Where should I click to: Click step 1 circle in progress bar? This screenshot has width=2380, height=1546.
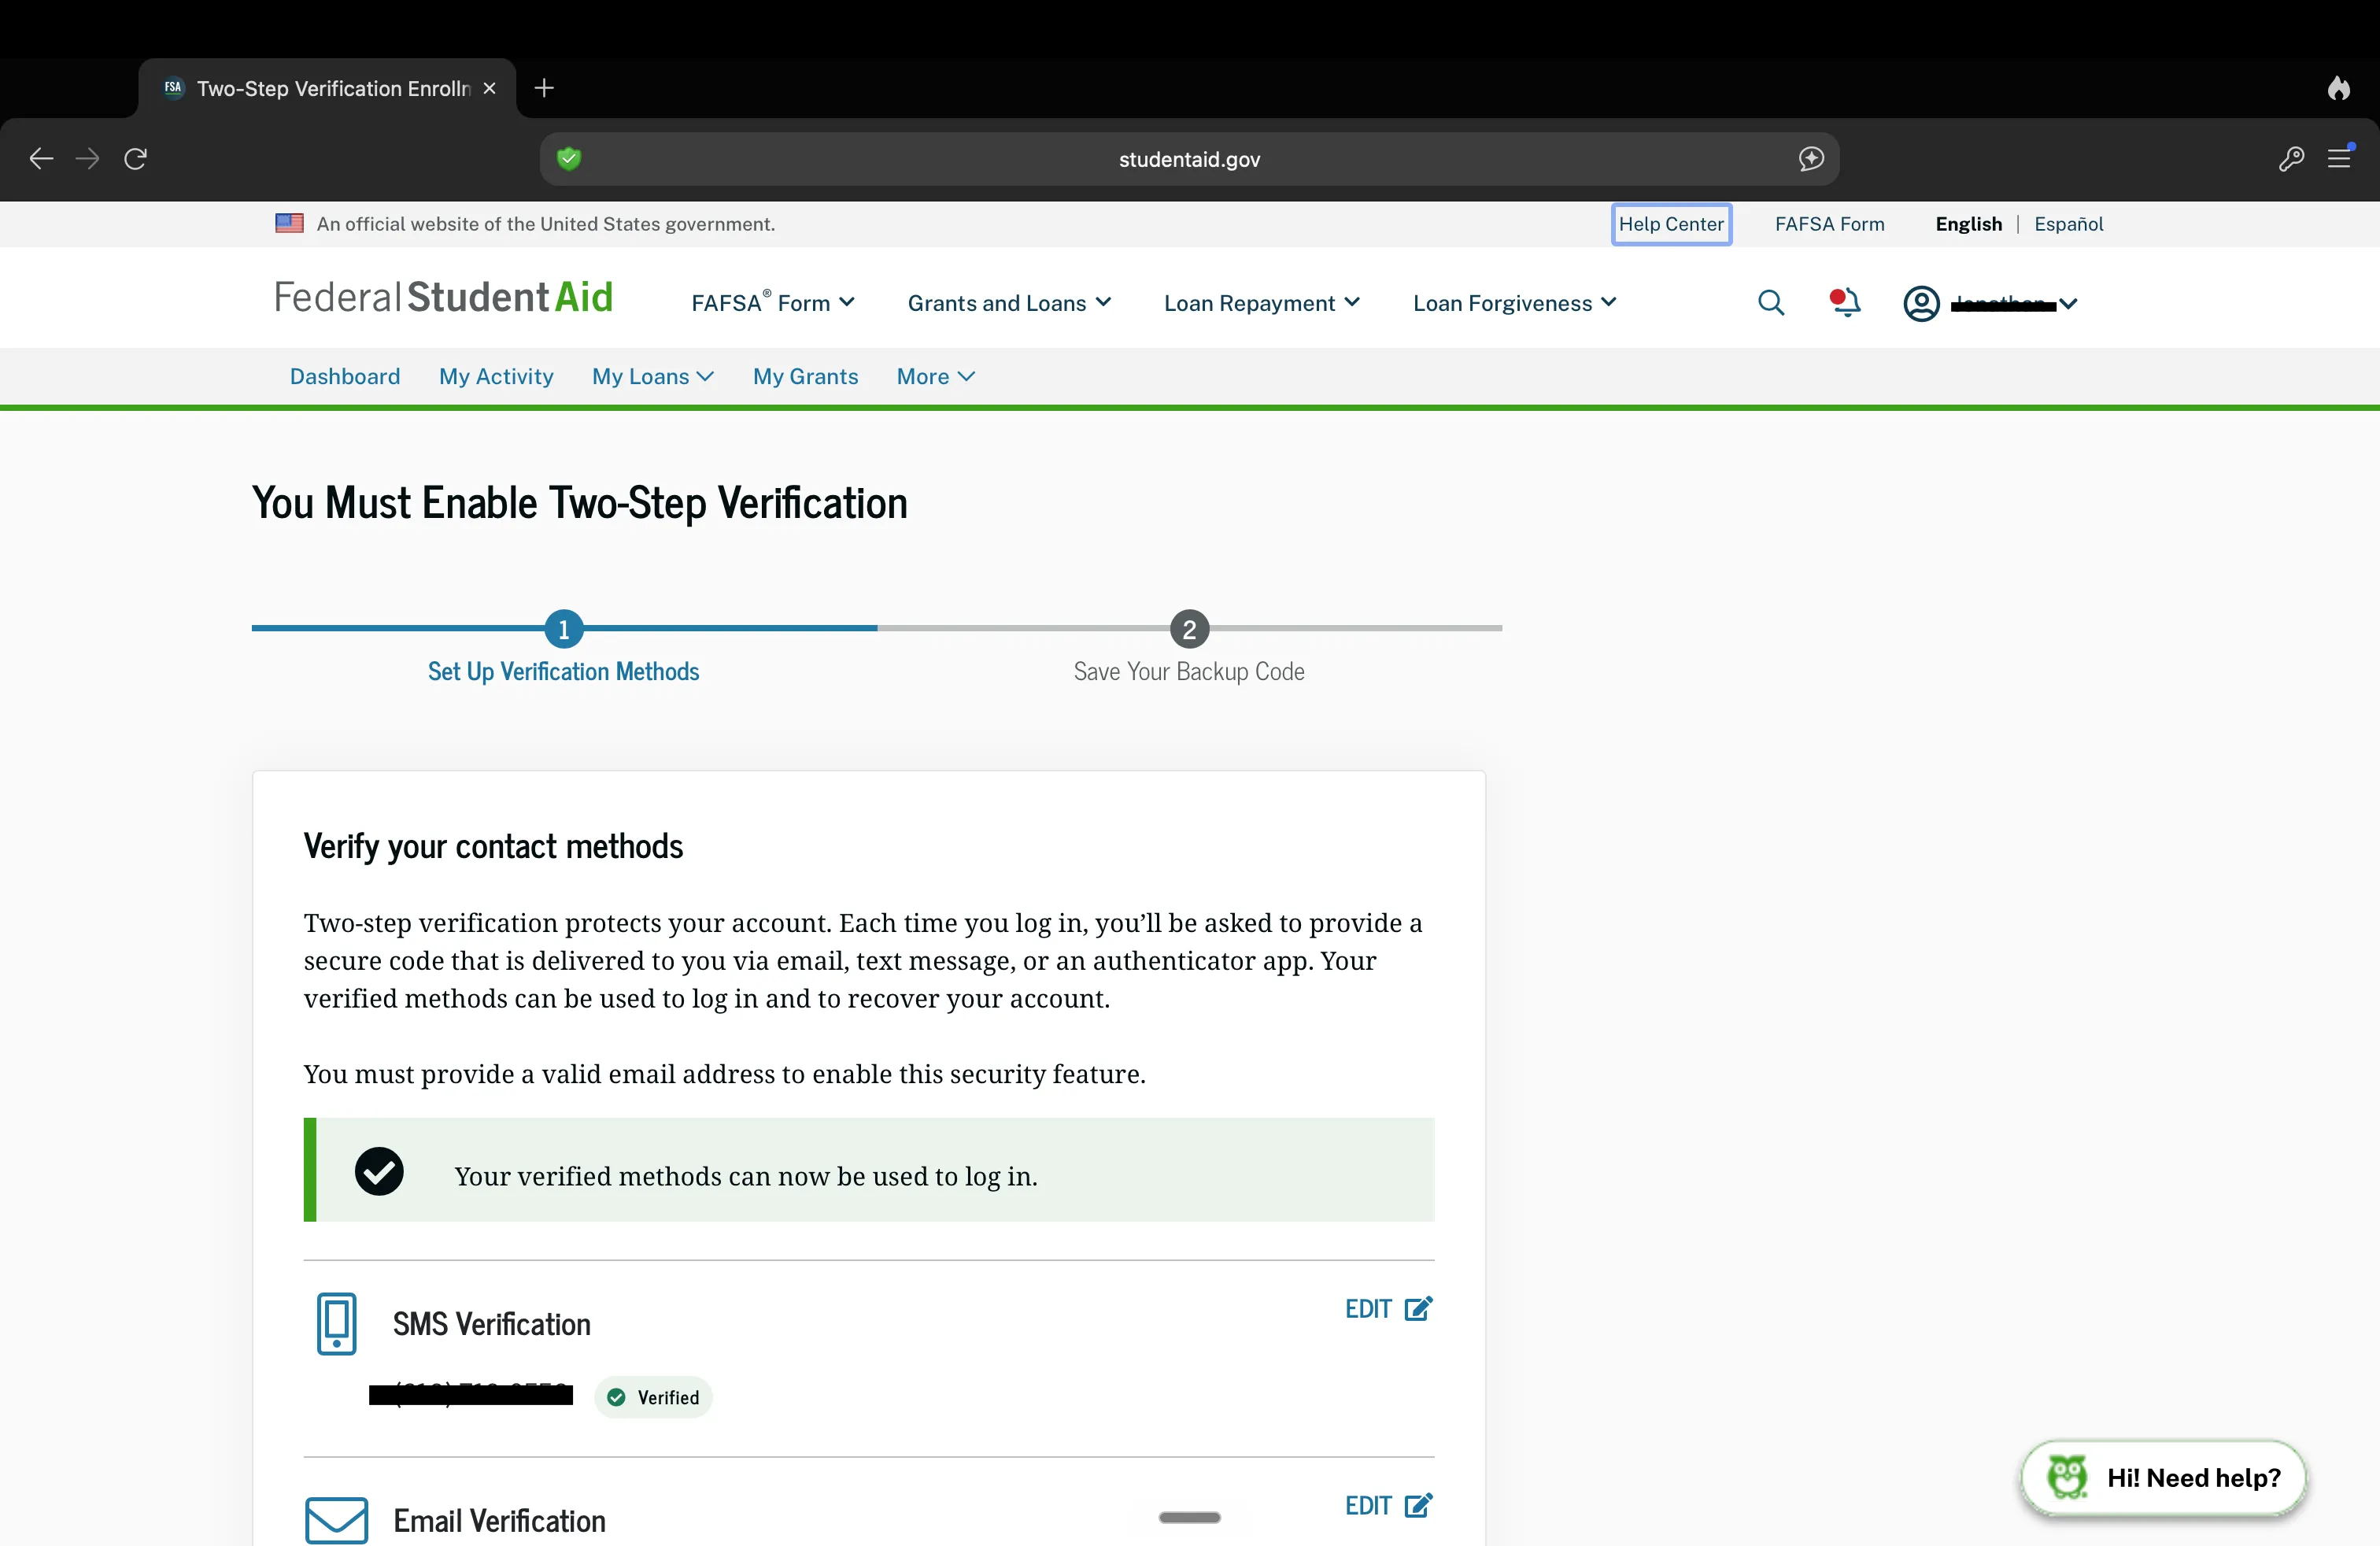point(564,629)
